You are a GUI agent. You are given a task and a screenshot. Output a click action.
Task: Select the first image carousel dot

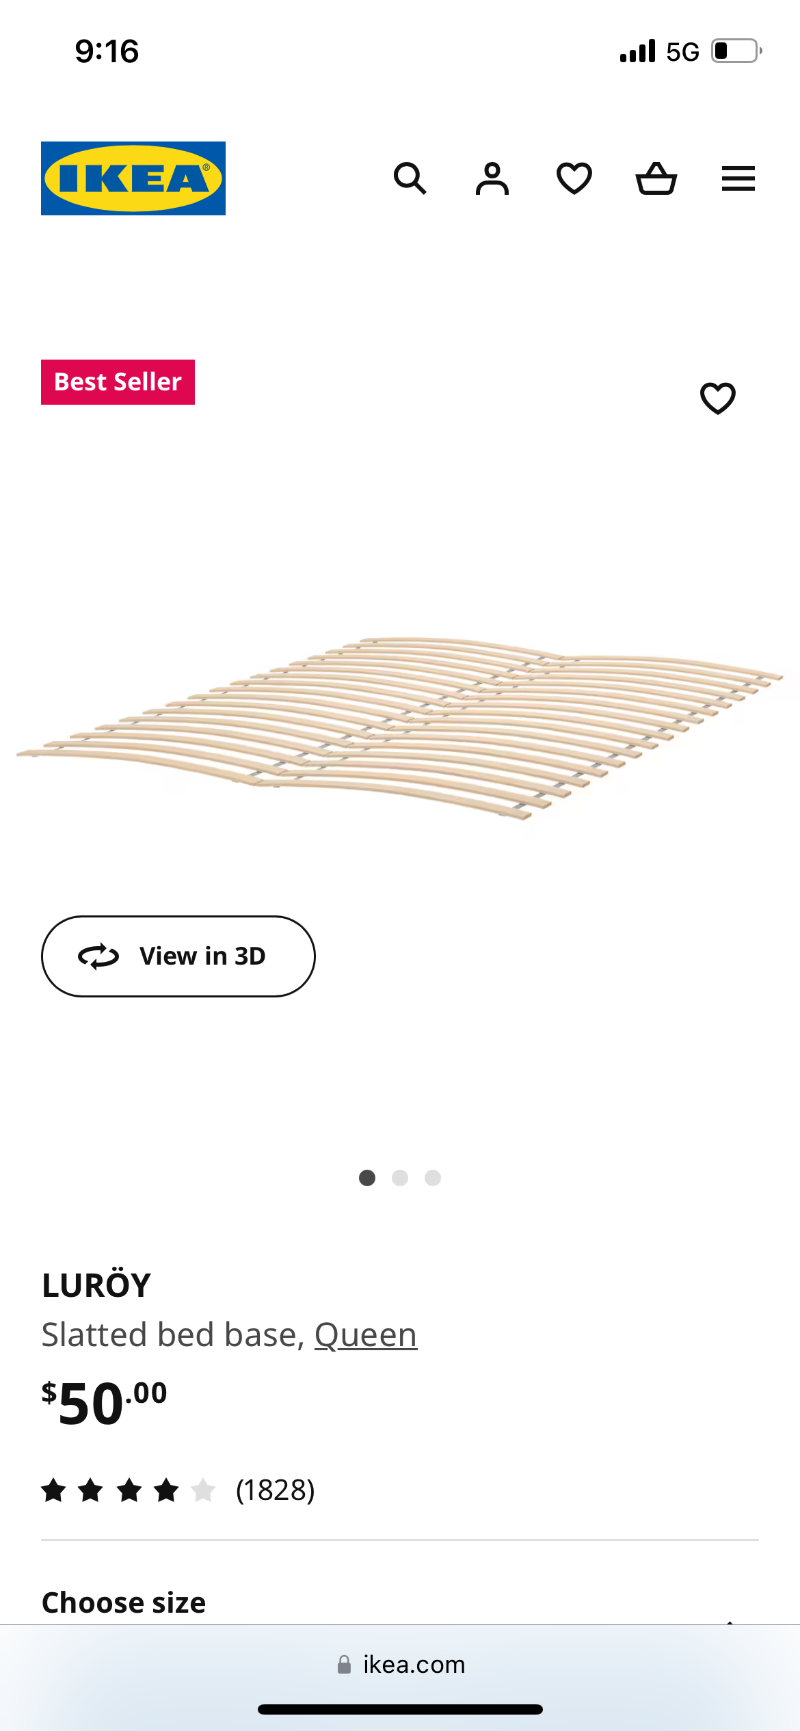367,1178
